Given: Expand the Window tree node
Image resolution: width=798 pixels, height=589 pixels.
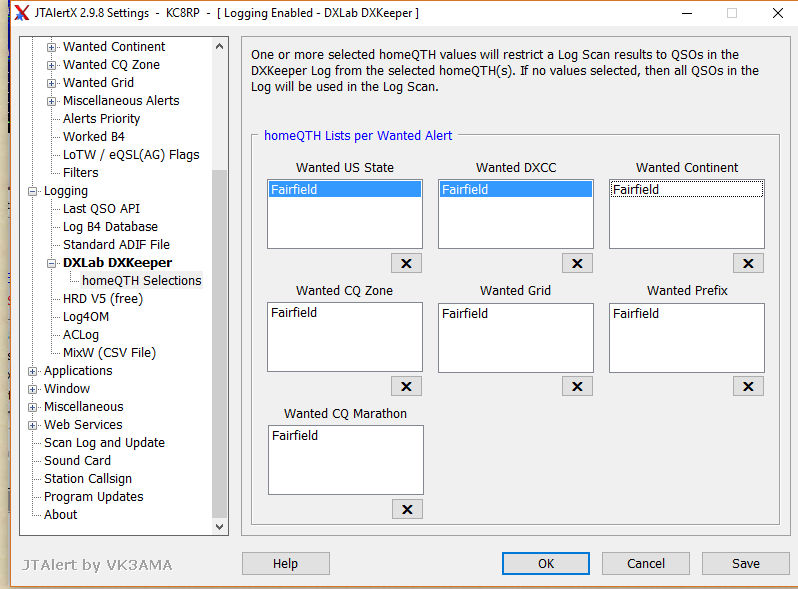Looking at the screenshot, I should [33, 389].
